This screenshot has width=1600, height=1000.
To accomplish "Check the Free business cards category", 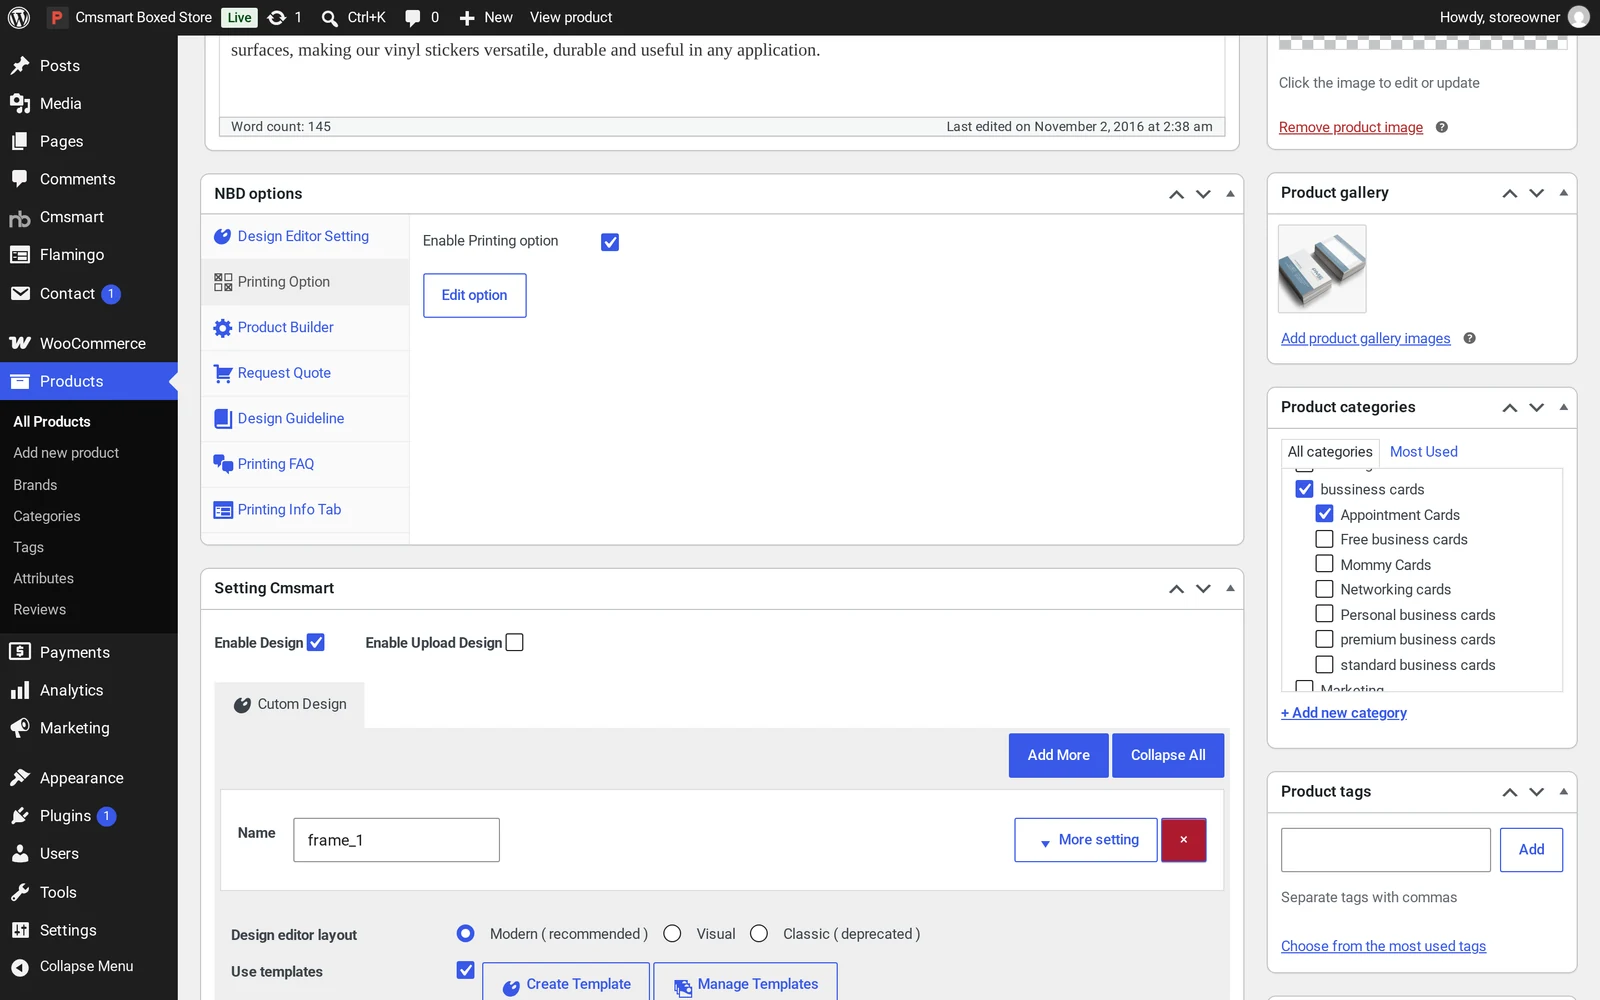I will [x=1324, y=539].
